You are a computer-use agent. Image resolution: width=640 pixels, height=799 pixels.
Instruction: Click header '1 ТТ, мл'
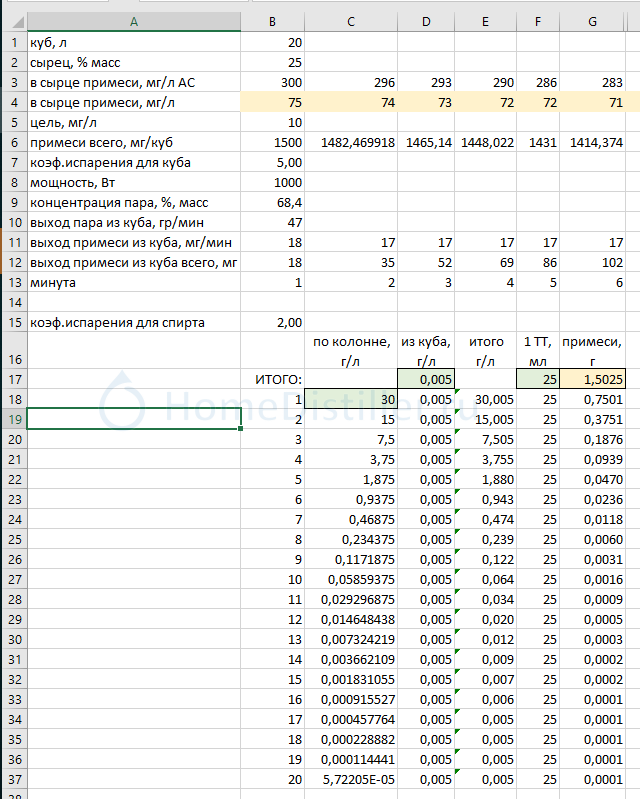click(x=538, y=351)
